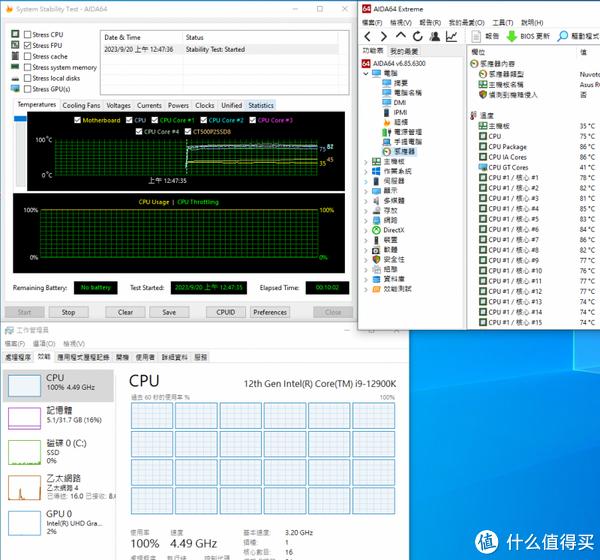Image resolution: width=600 pixels, height=560 pixels.
Task: Toggle CT500P2SSD8 graph series checkbox
Action: (x=188, y=132)
